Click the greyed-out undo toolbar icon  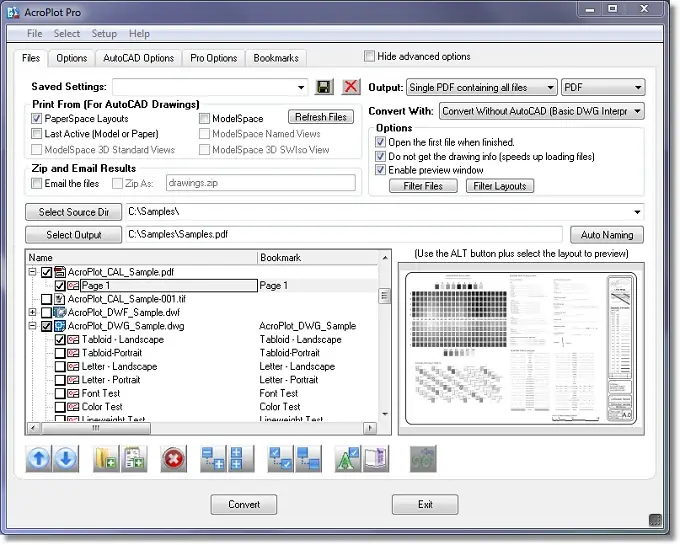[x=423, y=458]
